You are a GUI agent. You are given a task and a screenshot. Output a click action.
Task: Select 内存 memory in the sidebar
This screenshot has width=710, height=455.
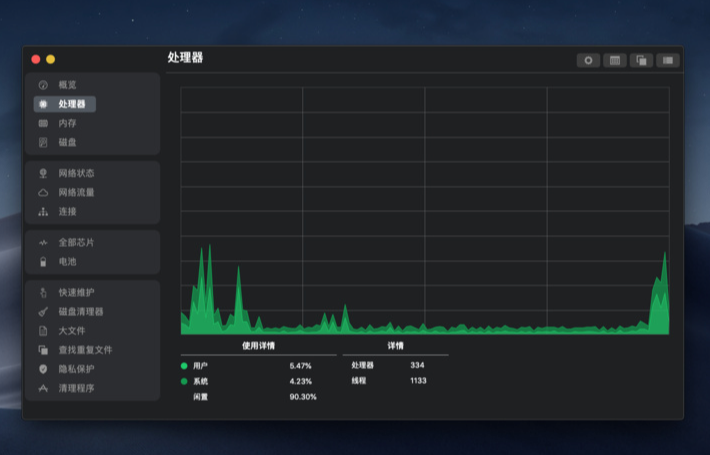(x=67, y=123)
